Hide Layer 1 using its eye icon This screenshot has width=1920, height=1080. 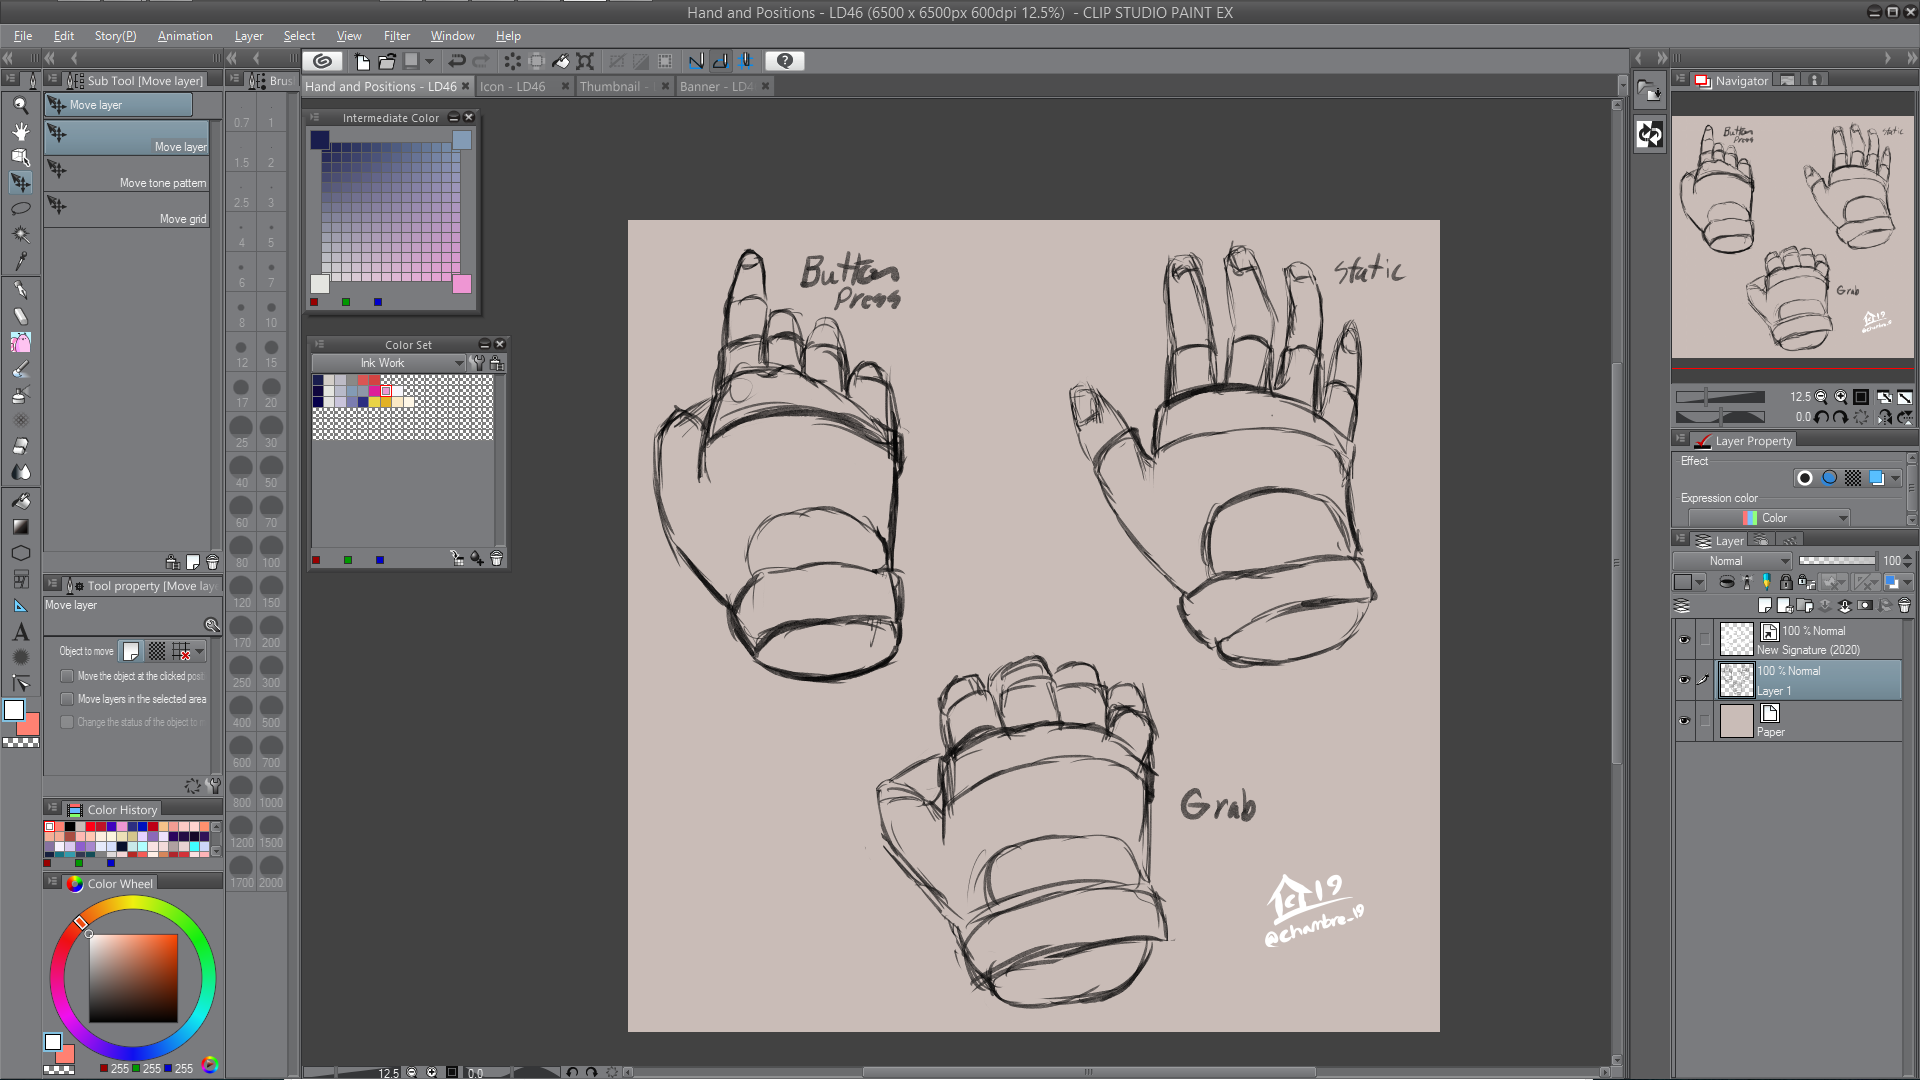tap(1684, 680)
